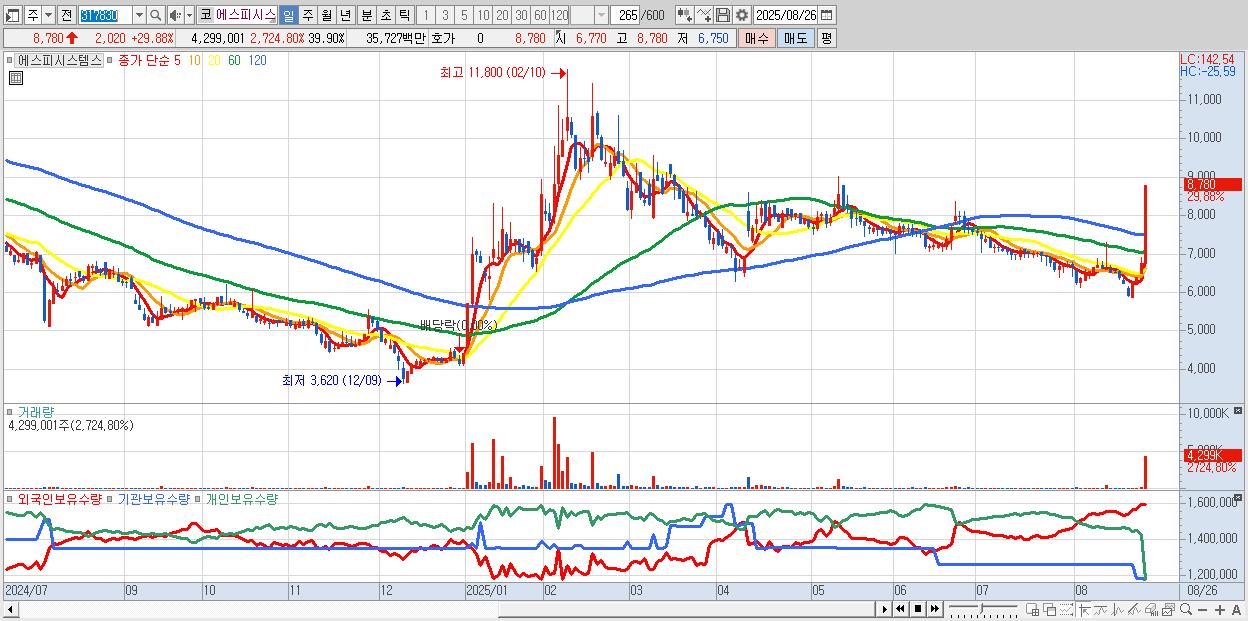
Task: Expand the speaker options dropdown arrow
Action: pos(189,16)
